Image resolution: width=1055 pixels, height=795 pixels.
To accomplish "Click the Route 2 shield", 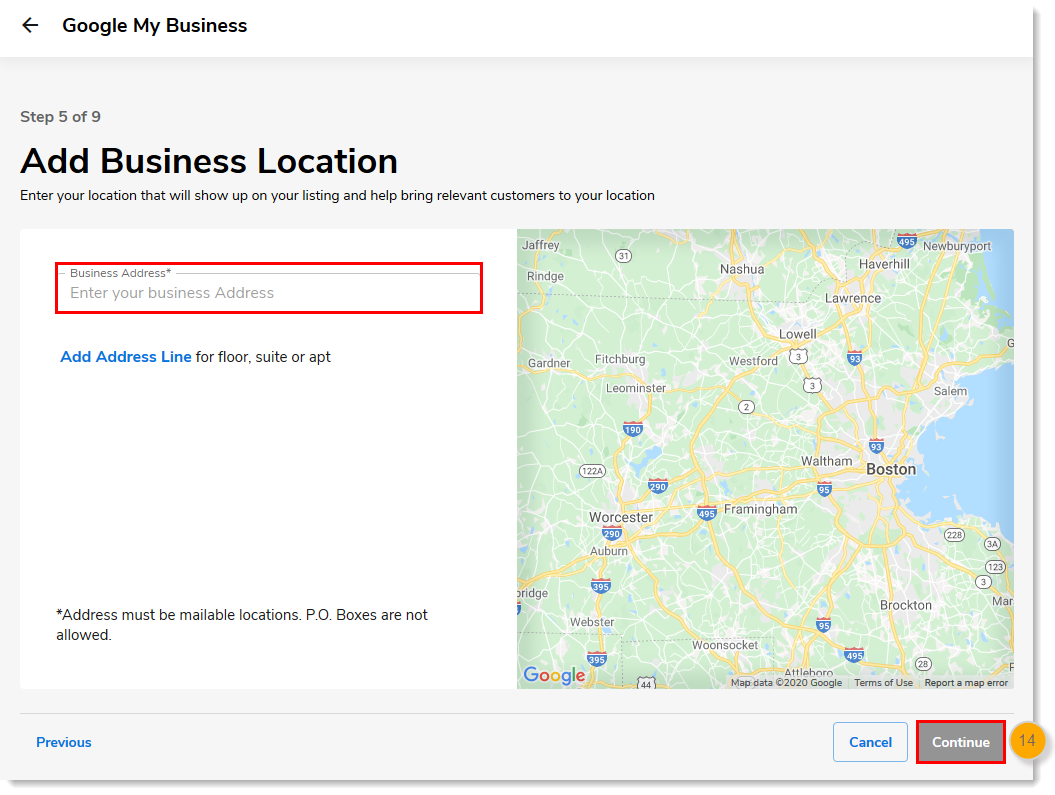I will [746, 407].
